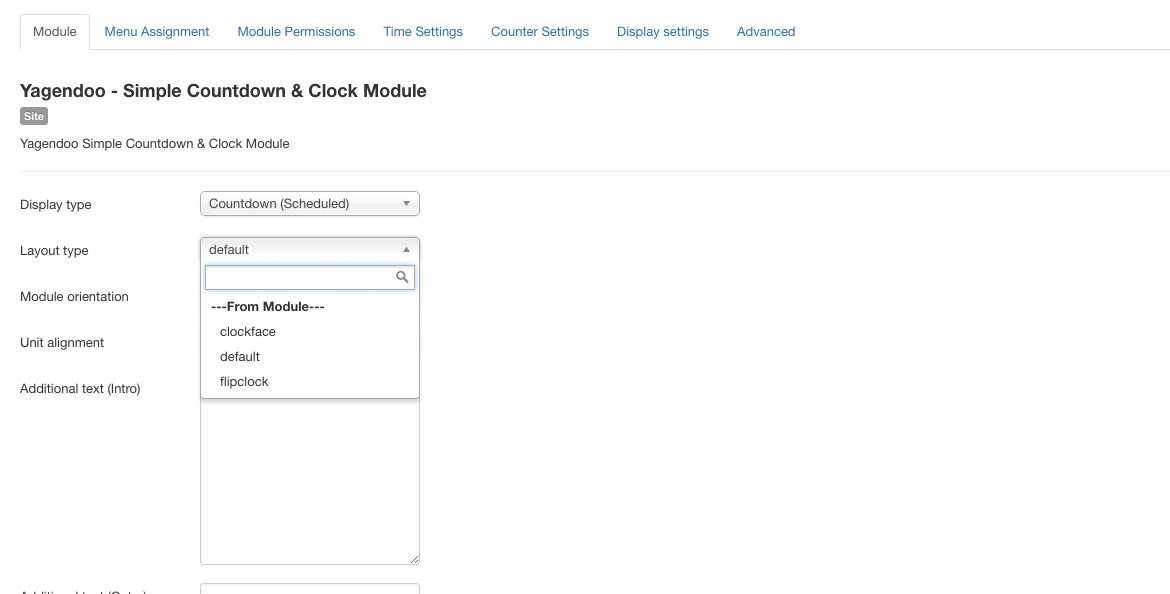Image resolution: width=1170 pixels, height=594 pixels.
Task: Click the Display type label
Action: pyautogui.click(x=56, y=205)
